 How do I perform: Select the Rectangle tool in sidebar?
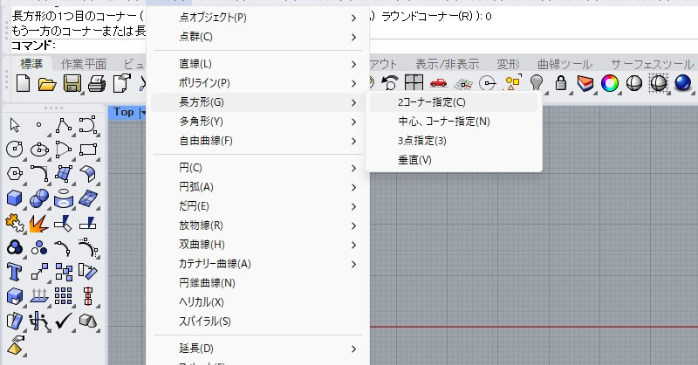[x=88, y=149]
